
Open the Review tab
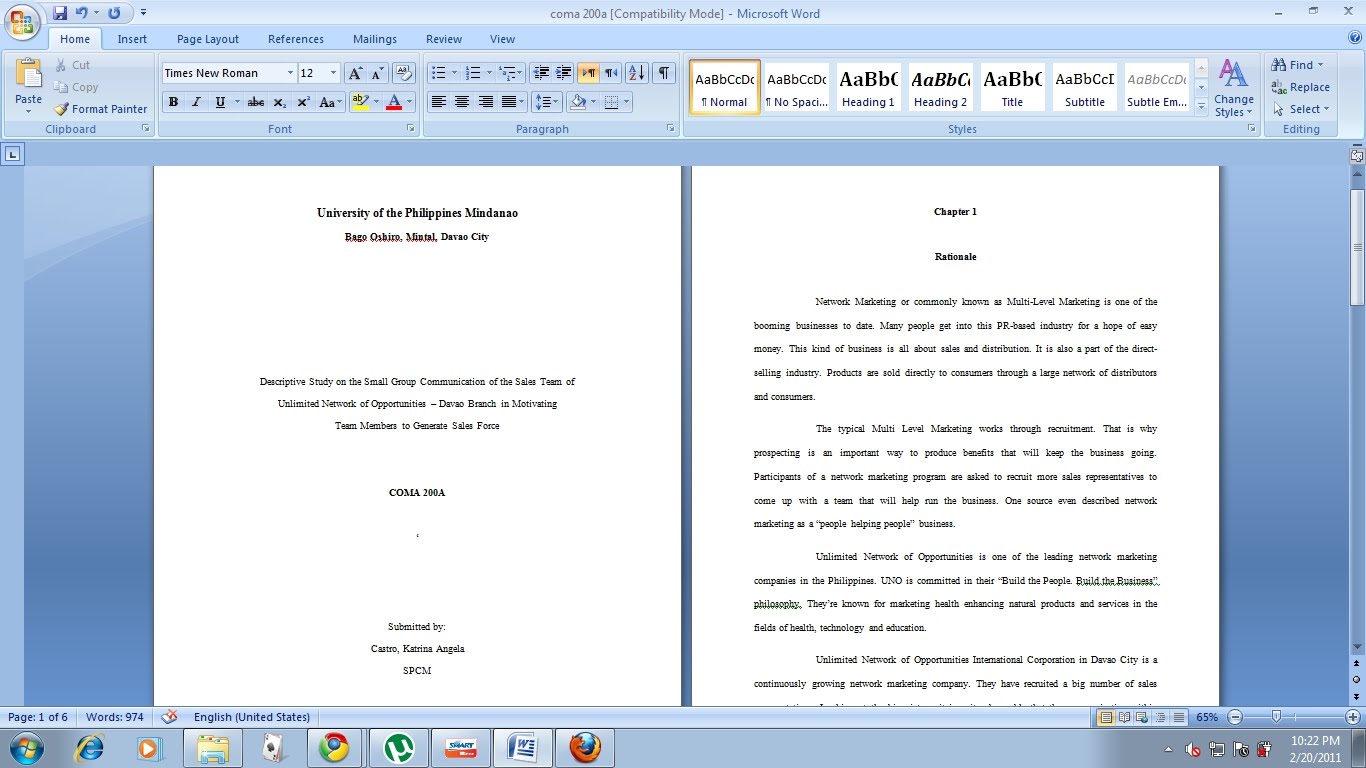444,39
